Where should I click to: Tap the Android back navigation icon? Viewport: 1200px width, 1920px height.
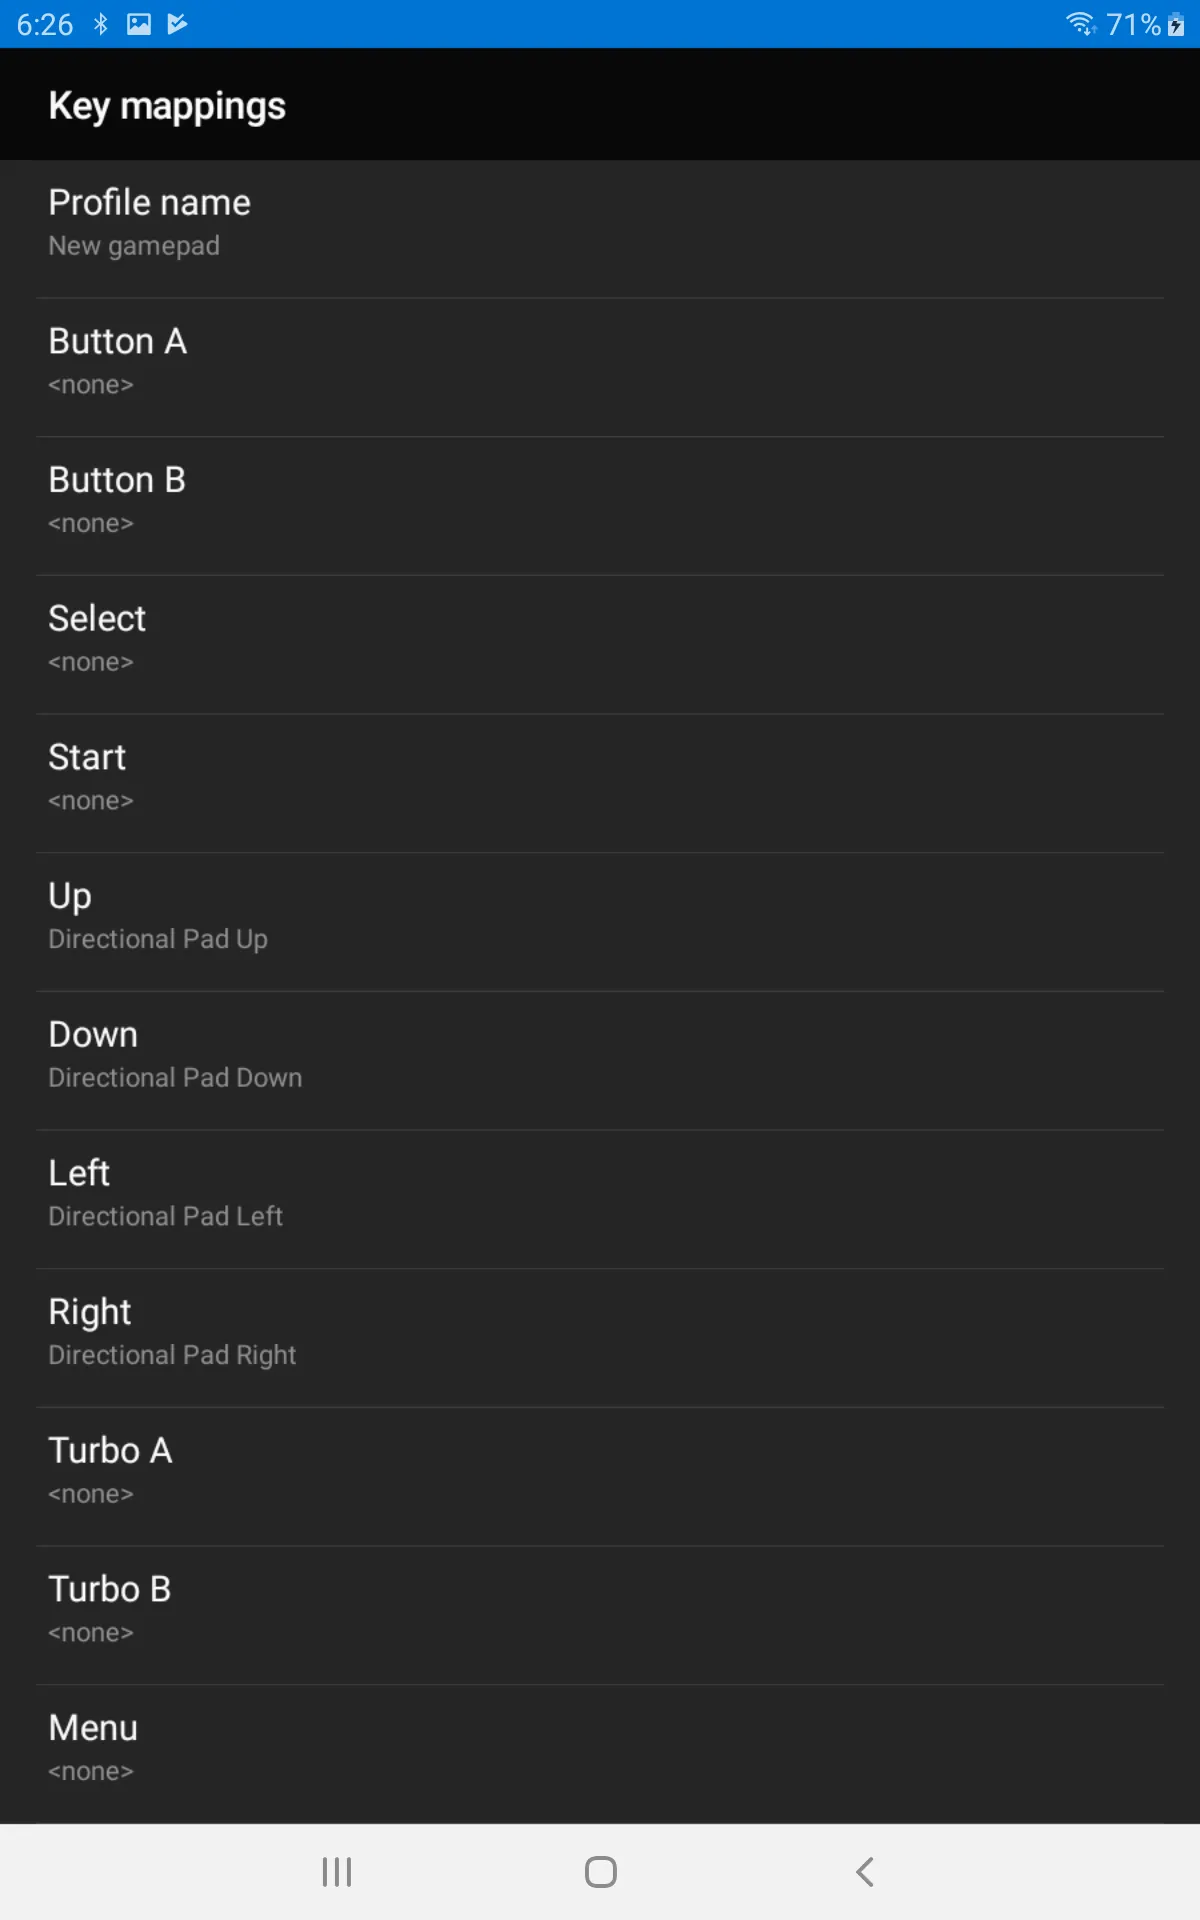click(865, 1872)
